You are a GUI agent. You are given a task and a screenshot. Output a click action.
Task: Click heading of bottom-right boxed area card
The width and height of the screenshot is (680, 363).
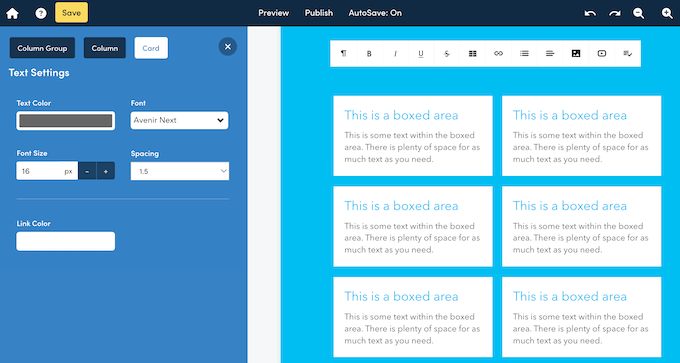pos(570,297)
